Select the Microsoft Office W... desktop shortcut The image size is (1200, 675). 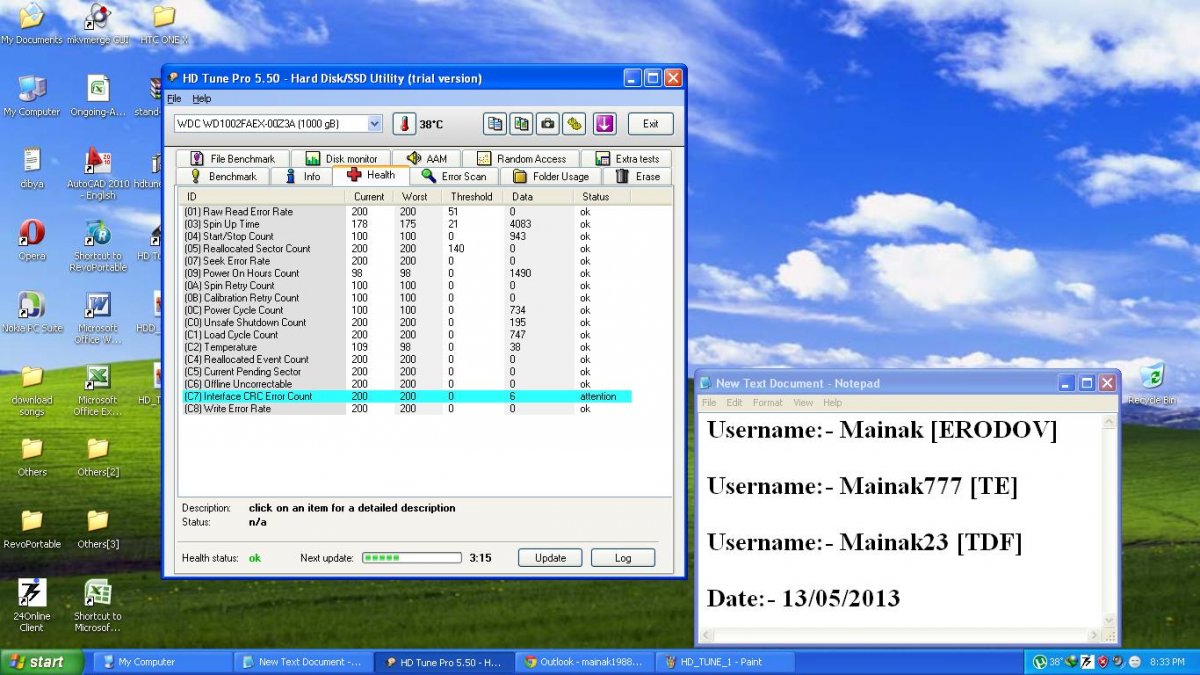click(x=97, y=318)
